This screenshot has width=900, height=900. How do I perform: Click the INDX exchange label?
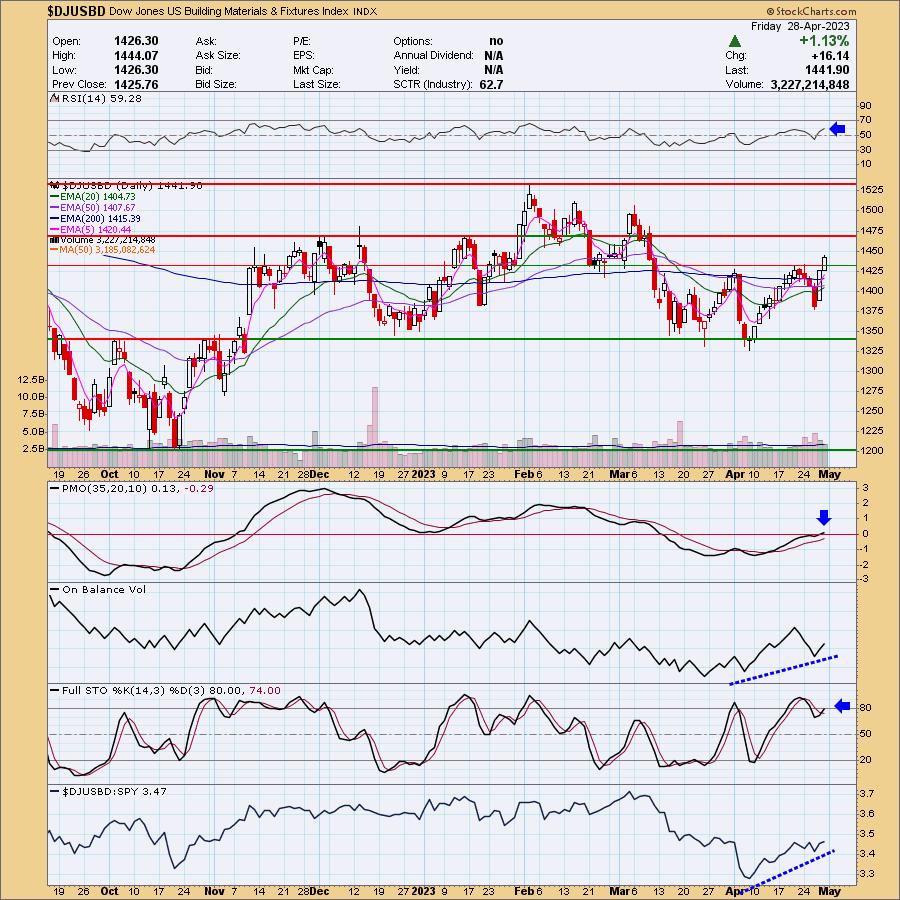(364, 11)
